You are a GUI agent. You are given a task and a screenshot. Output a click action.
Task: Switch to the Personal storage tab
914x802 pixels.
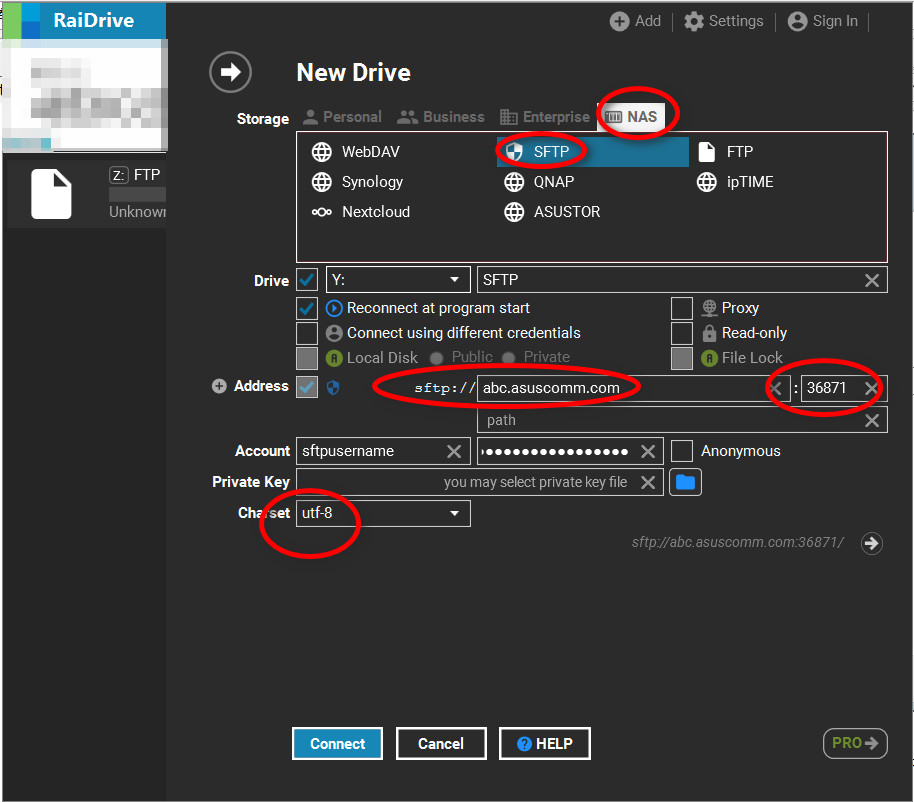342,117
